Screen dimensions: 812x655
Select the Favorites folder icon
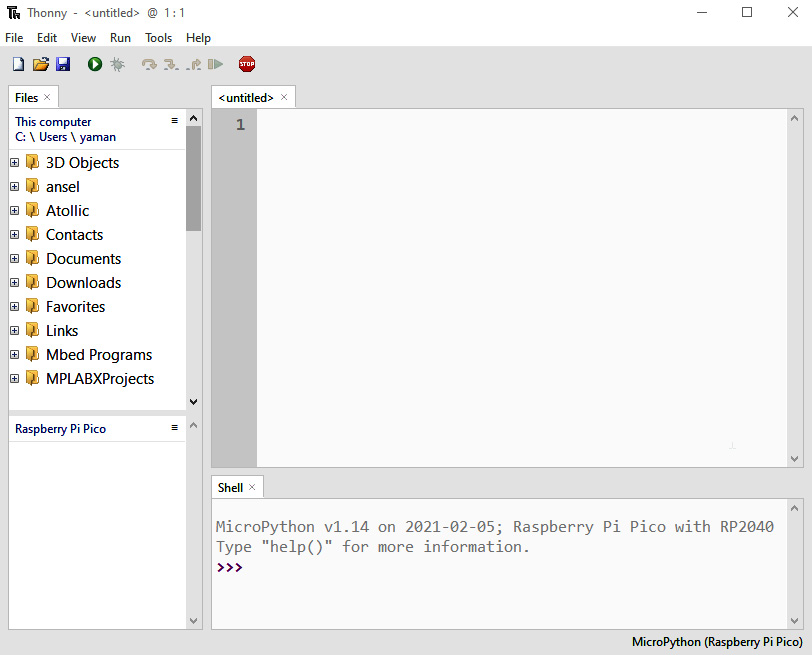coord(33,306)
